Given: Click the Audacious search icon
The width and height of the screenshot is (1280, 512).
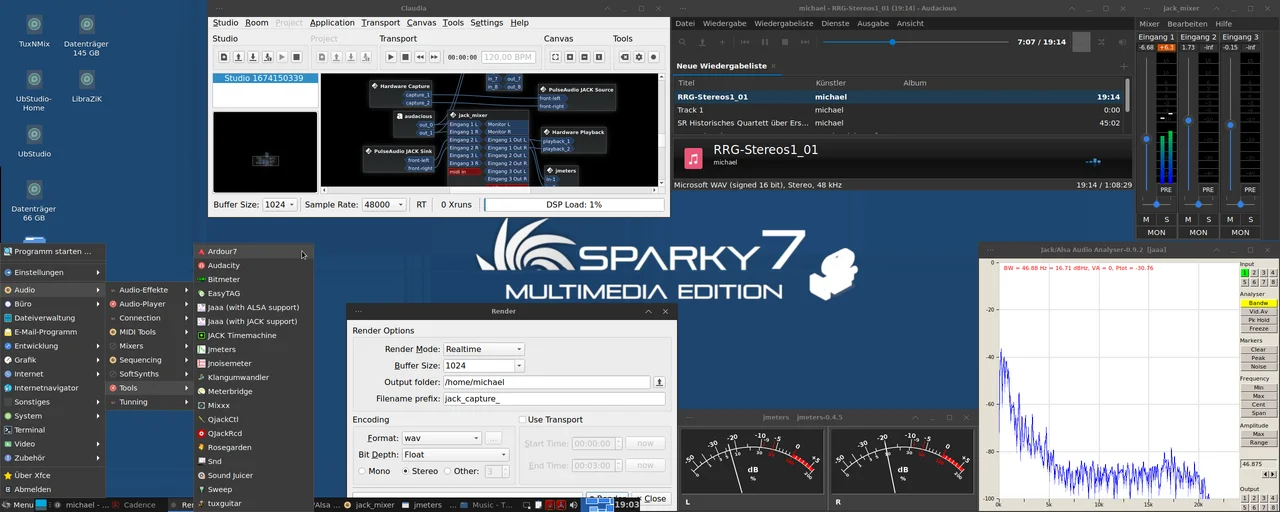Looking at the screenshot, I should [x=682, y=42].
